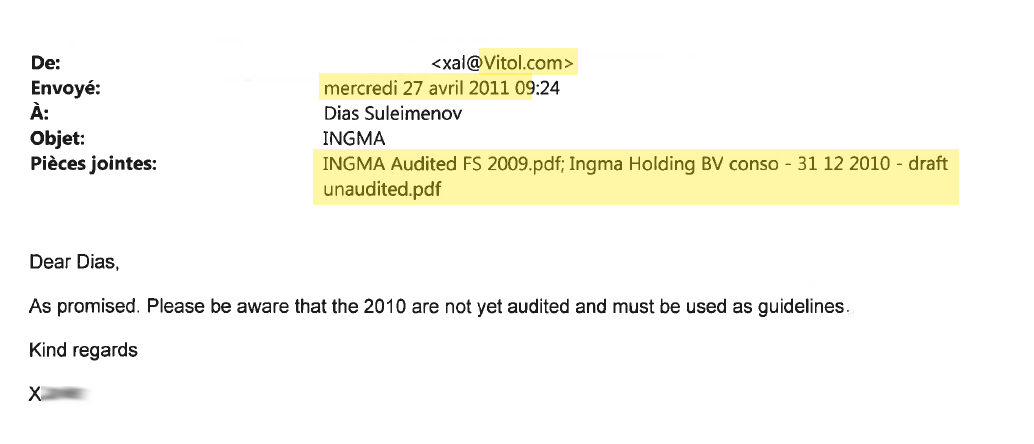Viewport: 1034px width, 444px height.
Task: Click the sender address xal@Vitol.com
Action: click(x=502, y=63)
